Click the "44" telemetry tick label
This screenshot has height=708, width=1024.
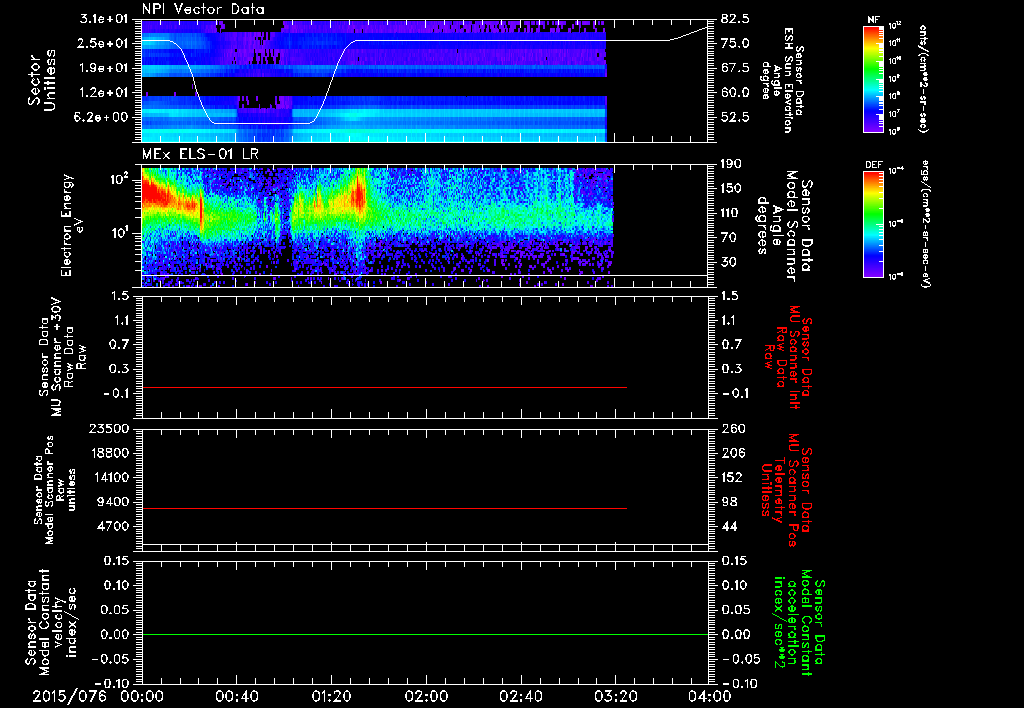point(729,526)
